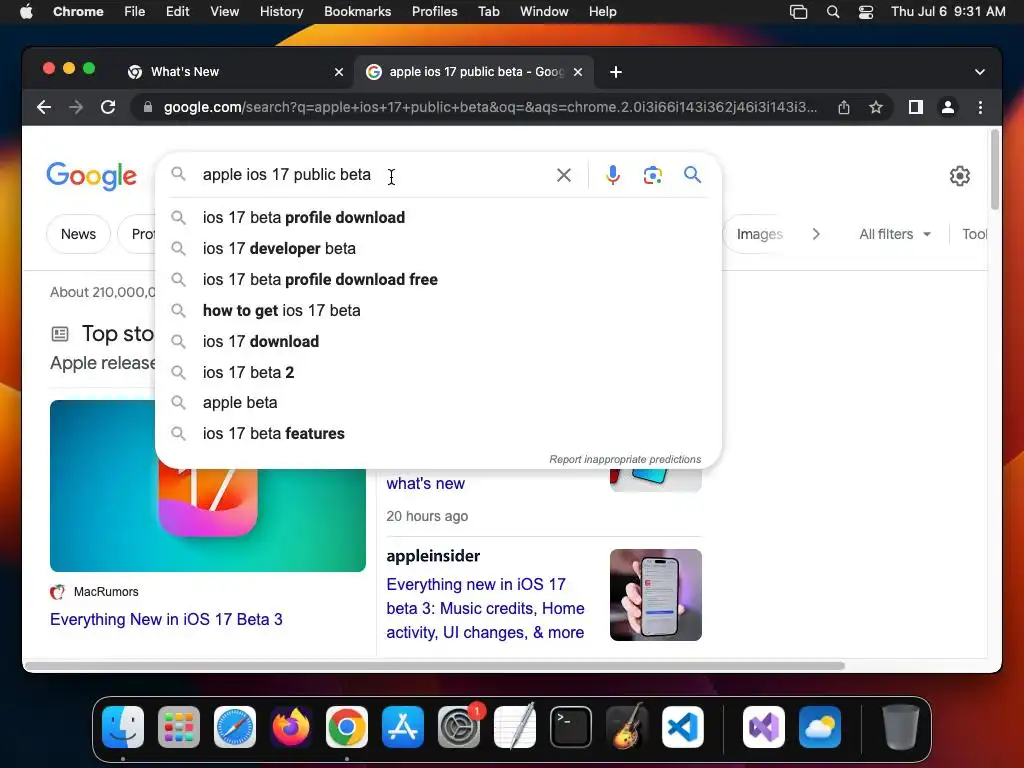The width and height of the screenshot is (1024, 768).
Task: Click the appleinsider iPhone thumbnail
Action: (x=656, y=595)
